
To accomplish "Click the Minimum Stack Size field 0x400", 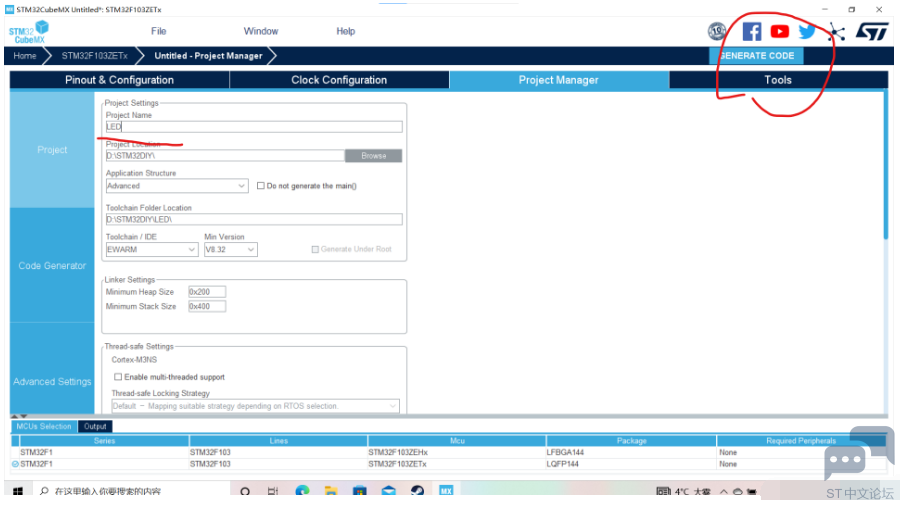I will coord(207,306).
